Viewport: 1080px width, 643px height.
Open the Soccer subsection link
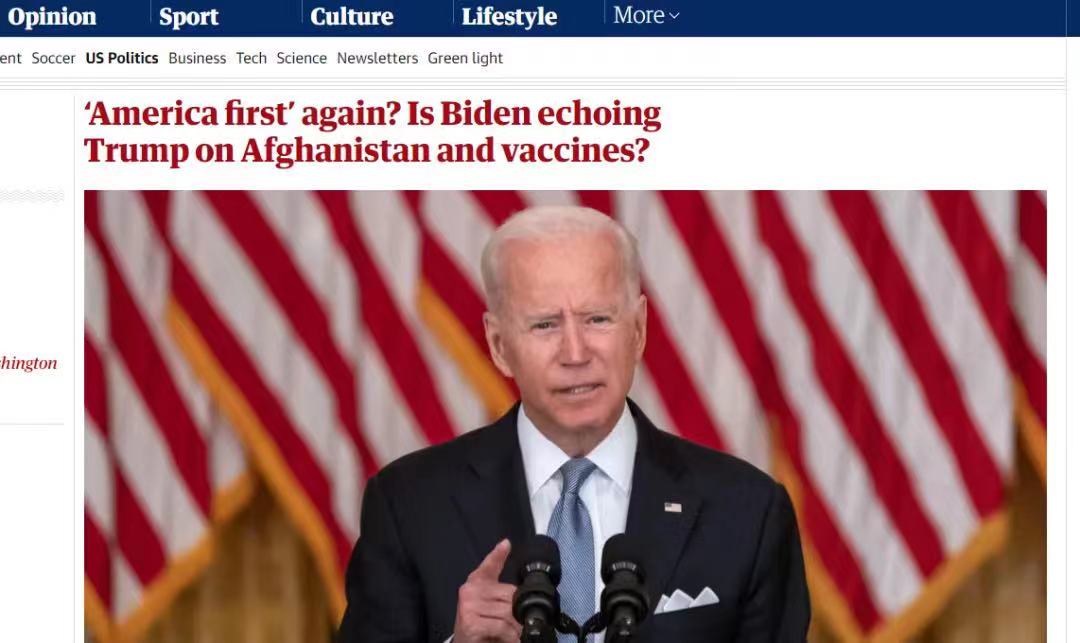pos(53,59)
